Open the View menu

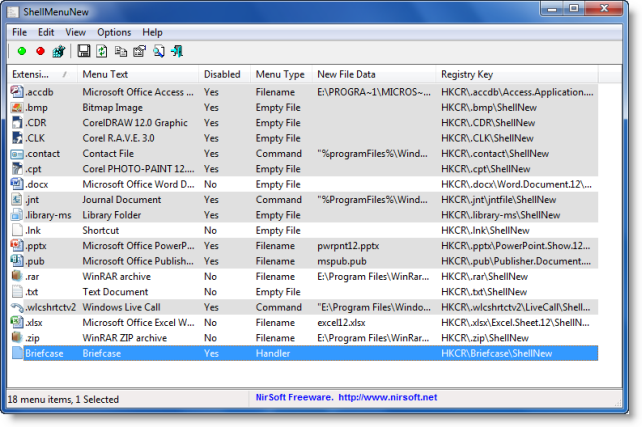click(75, 32)
